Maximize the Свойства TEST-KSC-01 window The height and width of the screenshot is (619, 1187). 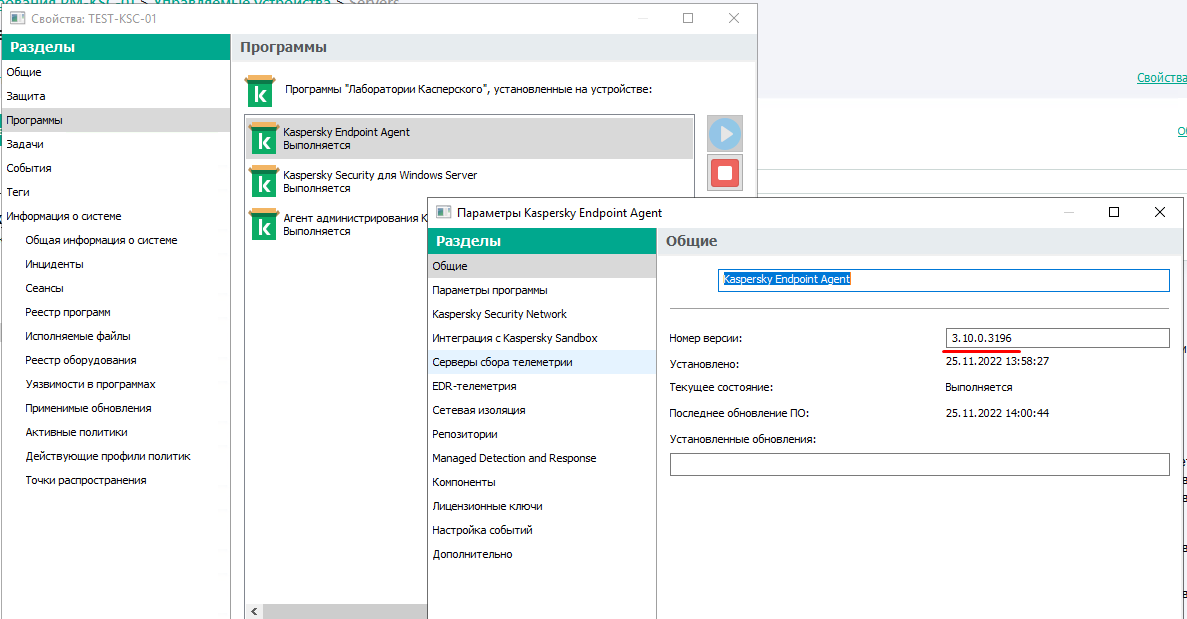687,18
